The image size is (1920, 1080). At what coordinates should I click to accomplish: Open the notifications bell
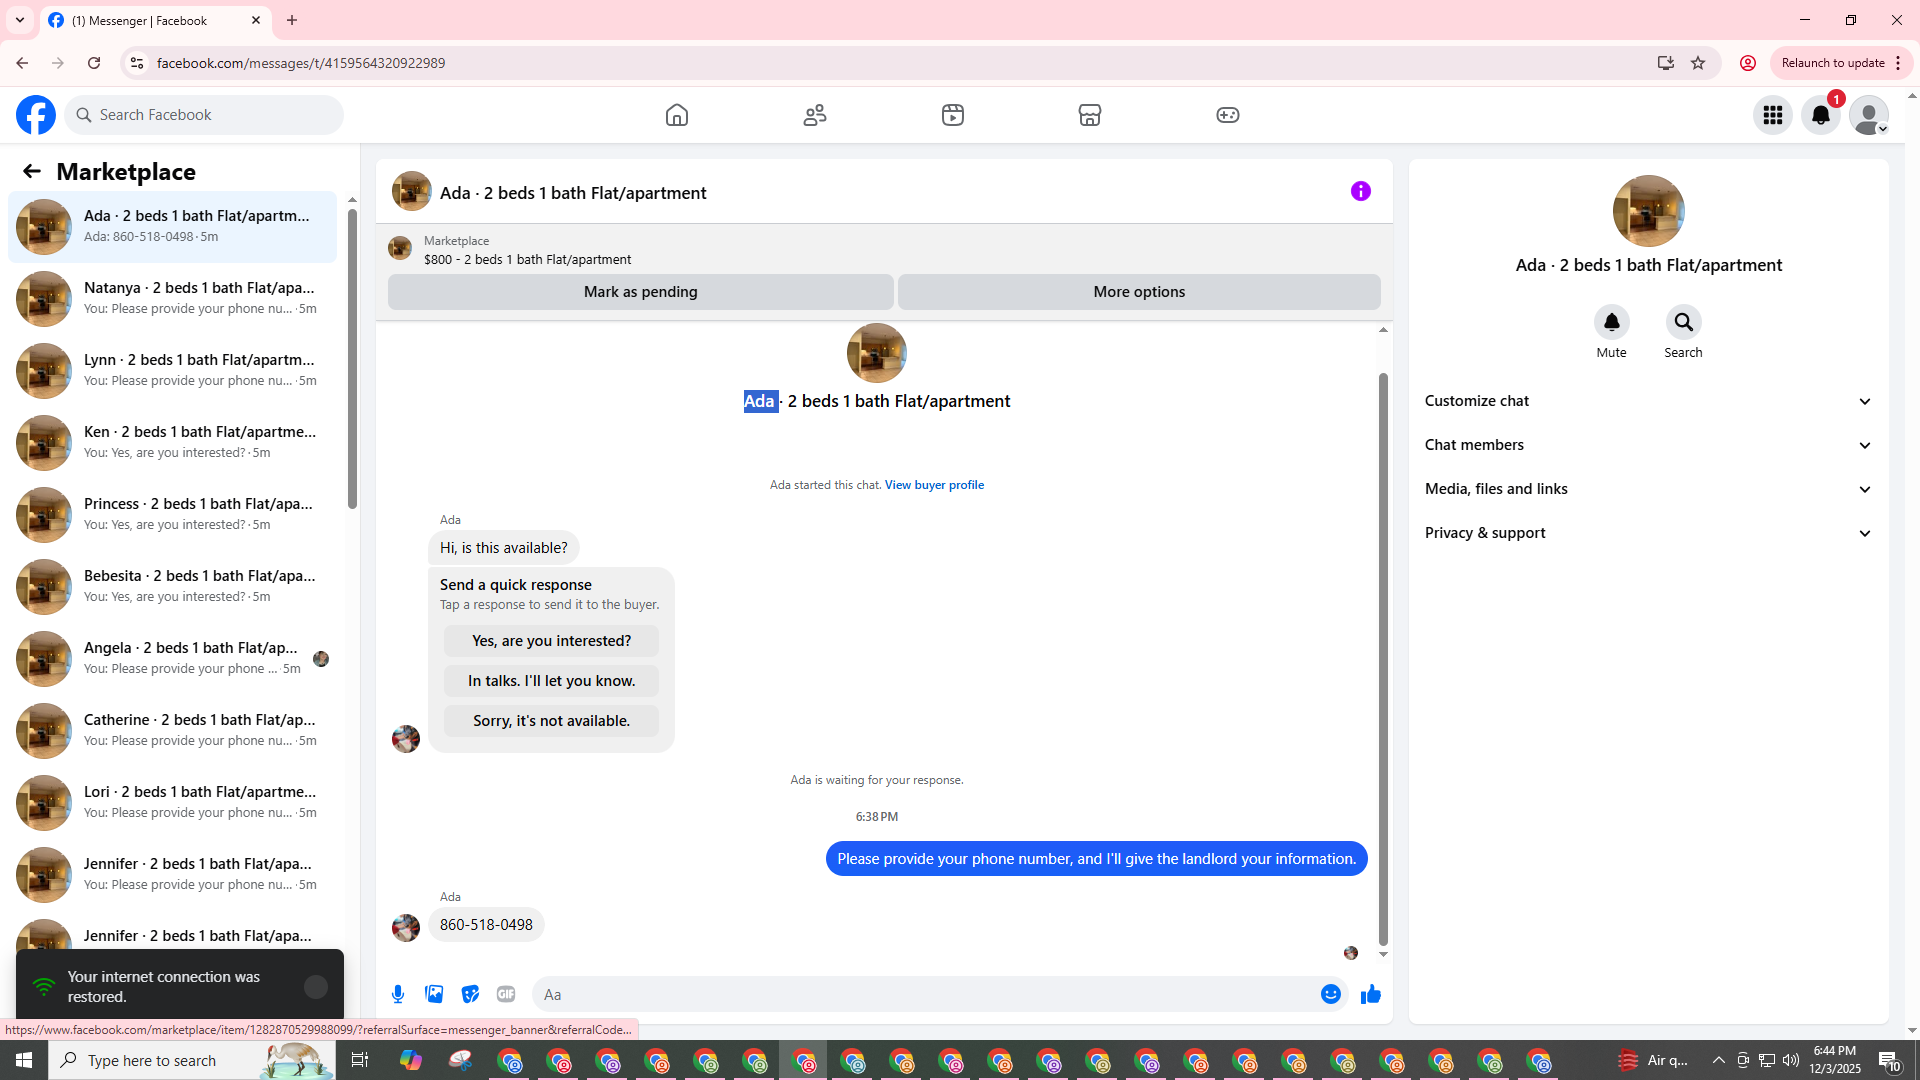pyautogui.click(x=1821, y=115)
